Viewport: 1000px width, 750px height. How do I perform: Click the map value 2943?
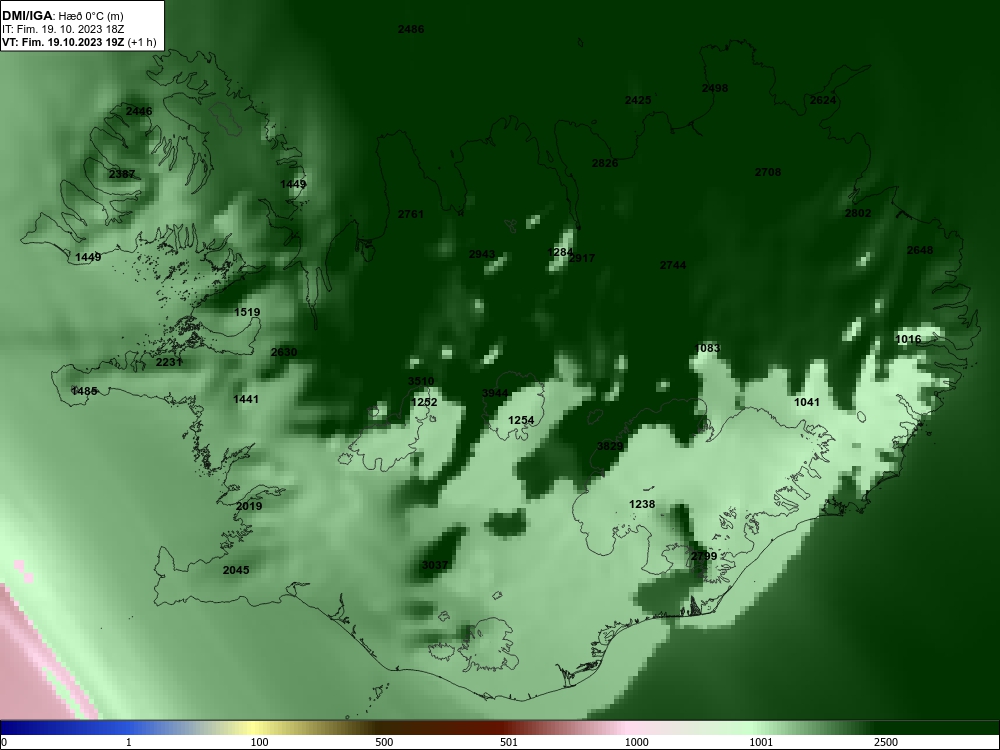pyautogui.click(x=482, y=254)
